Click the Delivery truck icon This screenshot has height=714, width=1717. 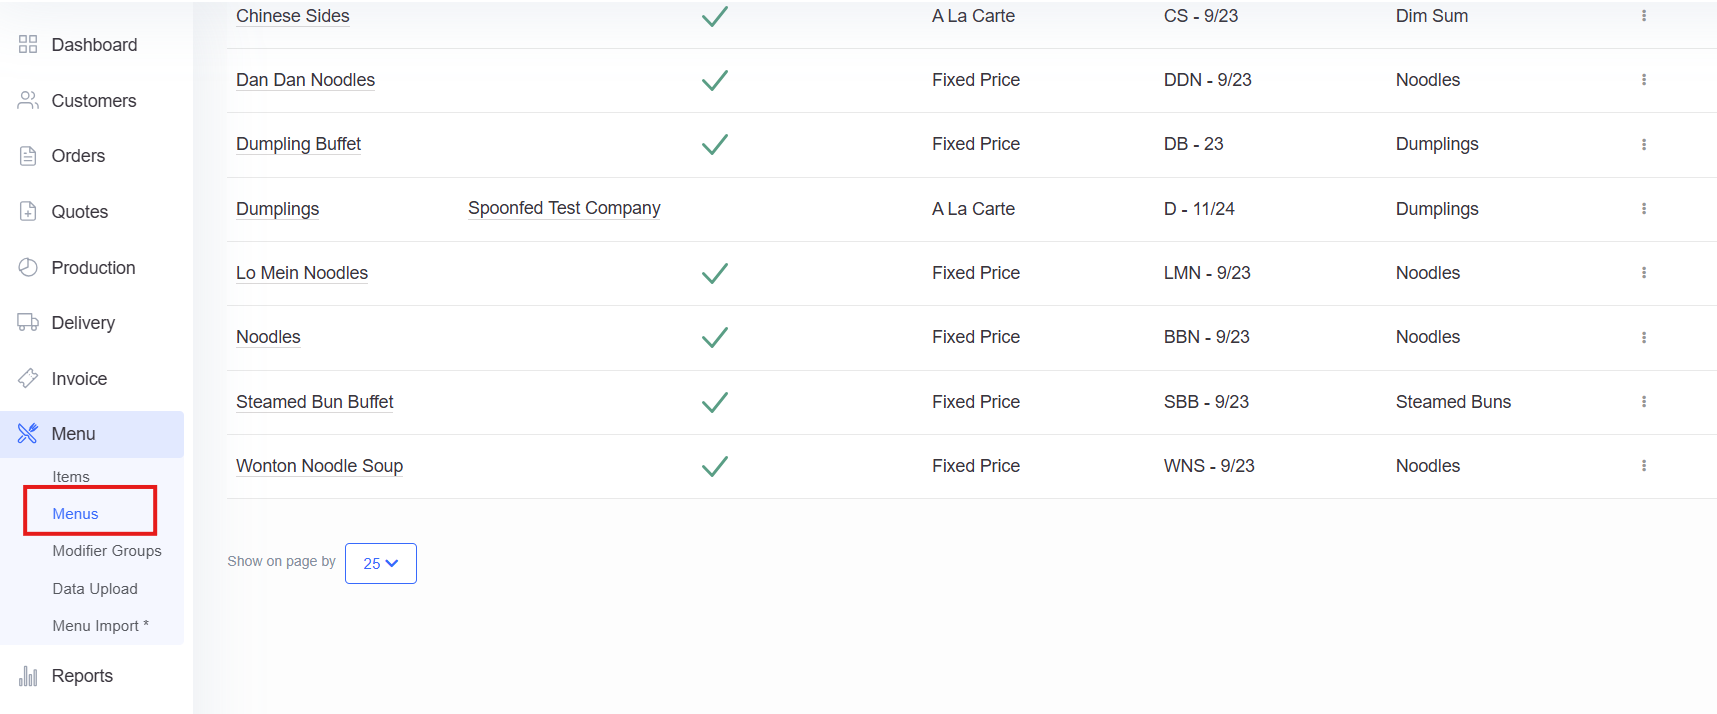pos(28,322)
